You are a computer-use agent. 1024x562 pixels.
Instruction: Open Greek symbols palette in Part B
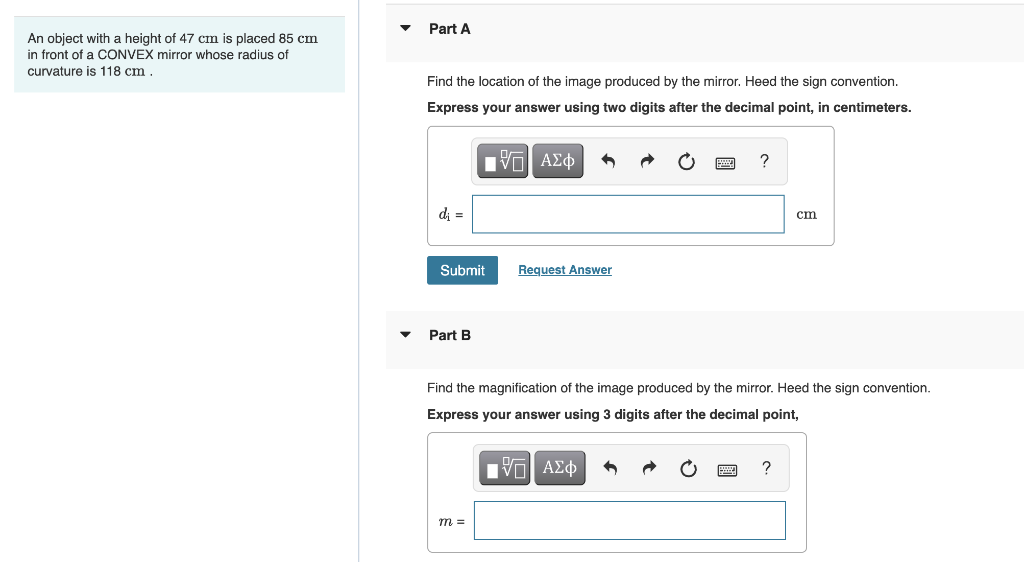[x=560, y=468]
